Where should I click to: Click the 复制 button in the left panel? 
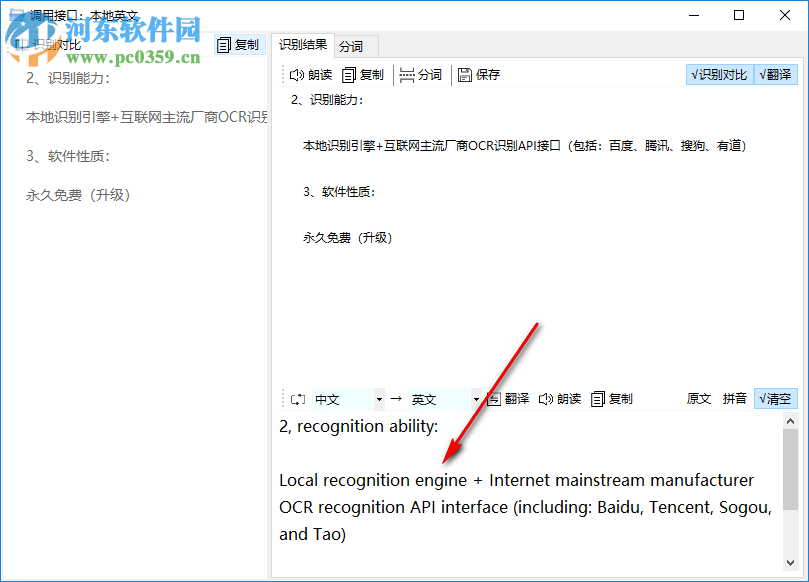240,44
